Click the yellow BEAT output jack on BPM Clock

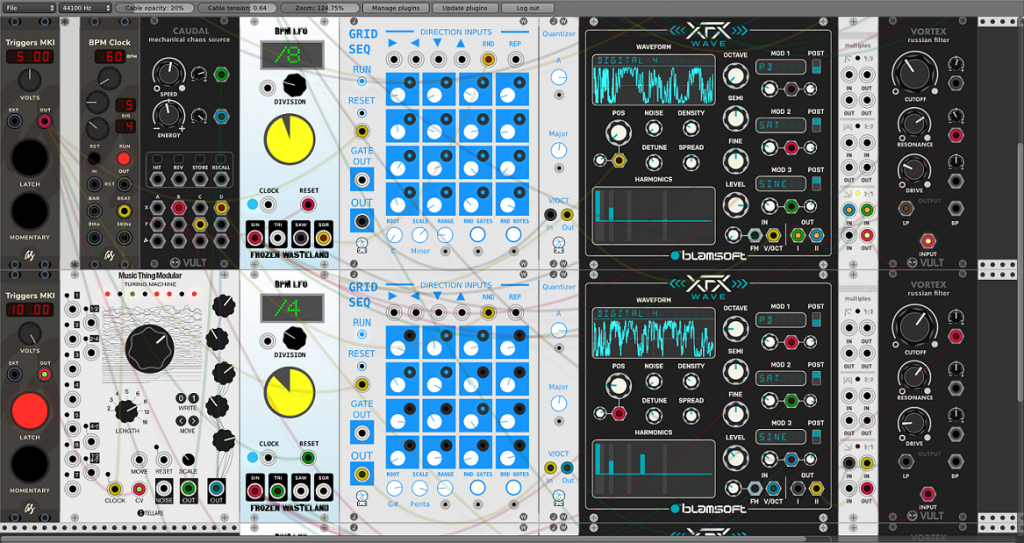pos(124,211)
